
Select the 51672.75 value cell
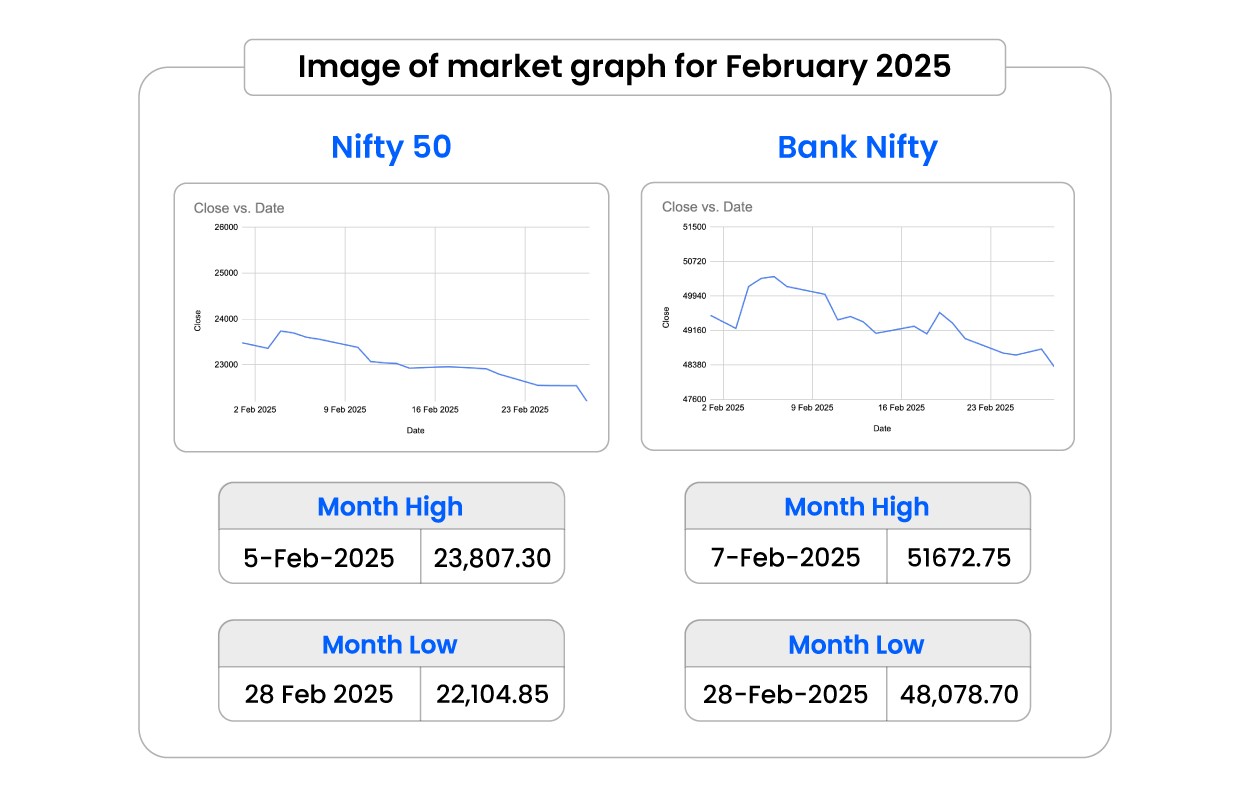[958, 558]
